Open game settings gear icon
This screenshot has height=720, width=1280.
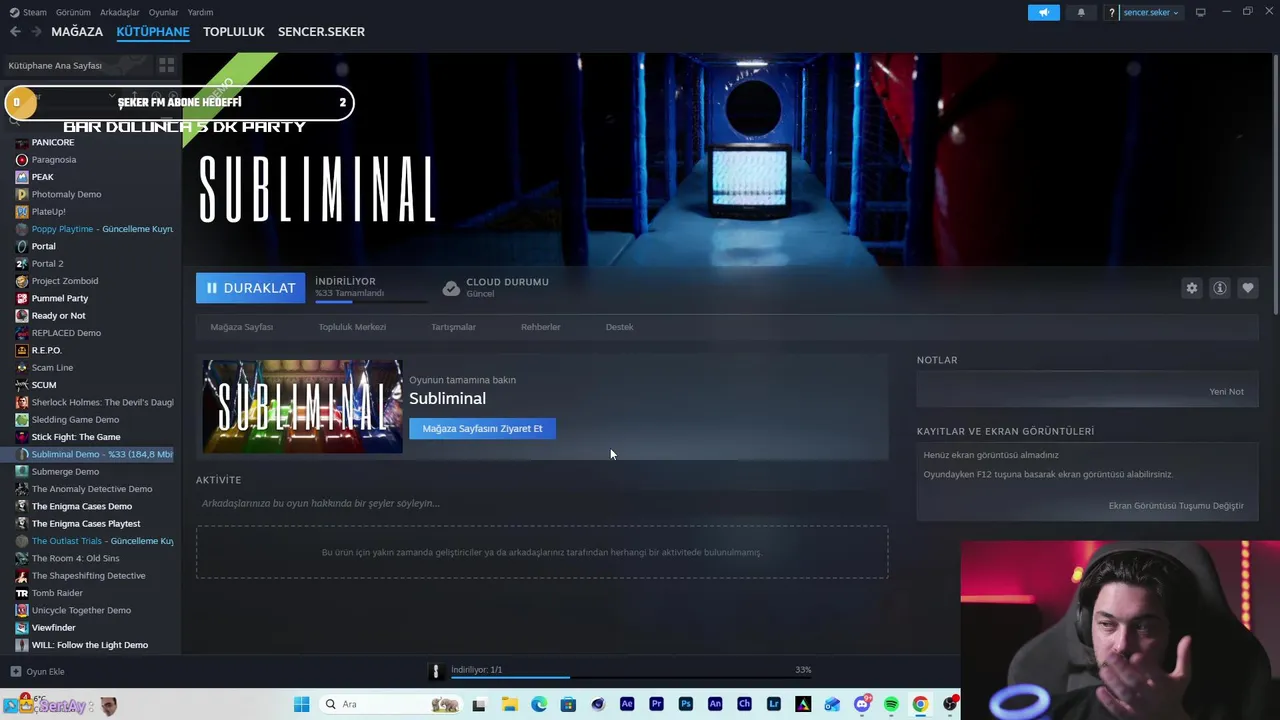(x=1191, y=288)
